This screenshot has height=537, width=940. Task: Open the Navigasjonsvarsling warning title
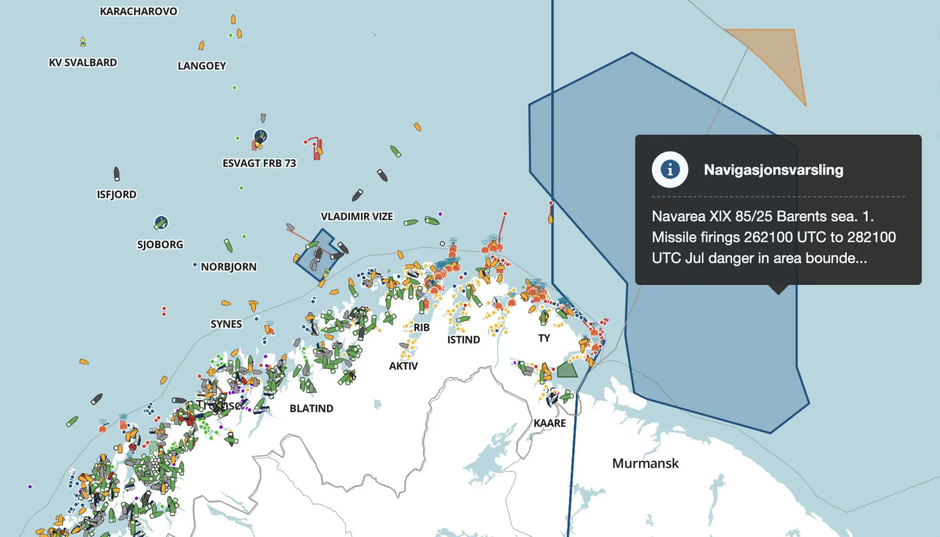coord(773,170)
